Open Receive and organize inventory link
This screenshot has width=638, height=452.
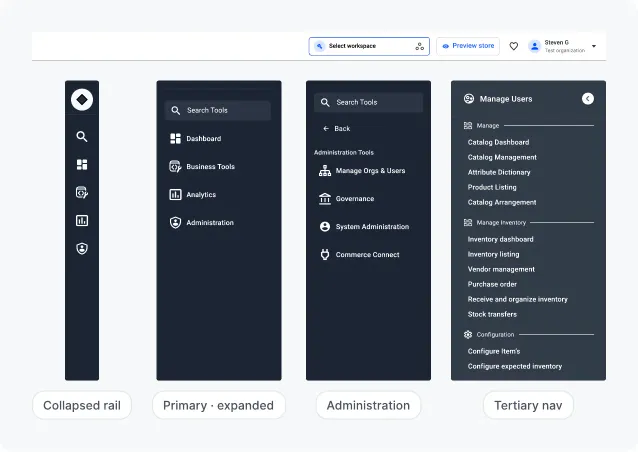click(518, 299)
